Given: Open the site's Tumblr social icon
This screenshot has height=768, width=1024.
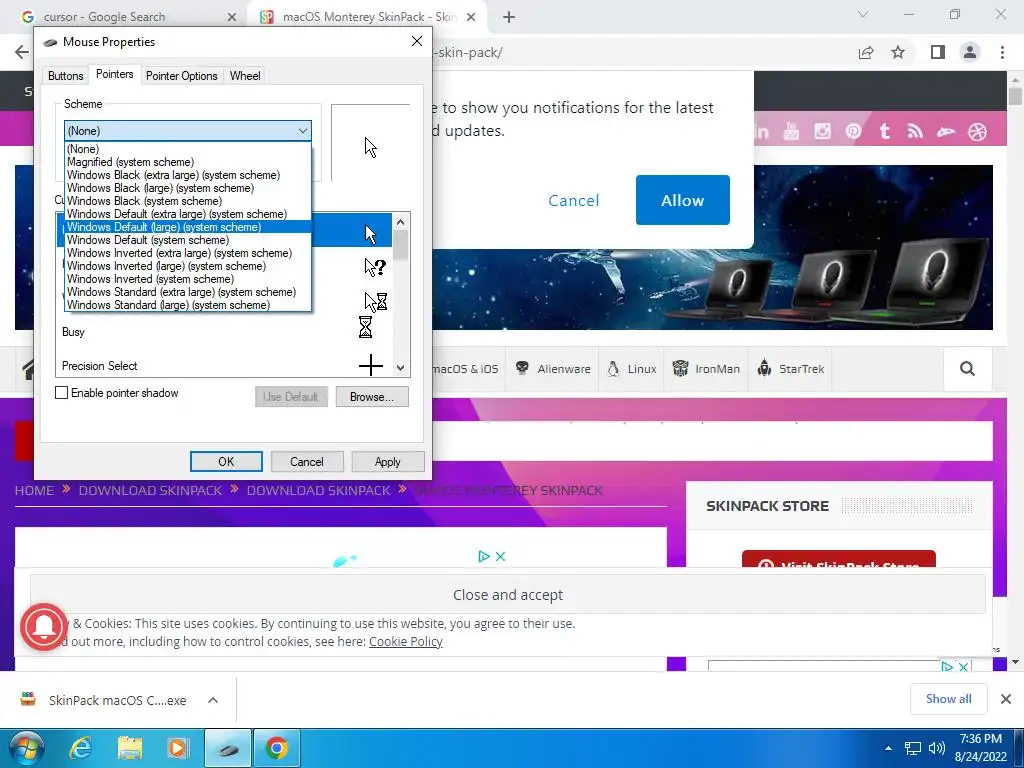Looking at the screenshot, I should 884,131.
